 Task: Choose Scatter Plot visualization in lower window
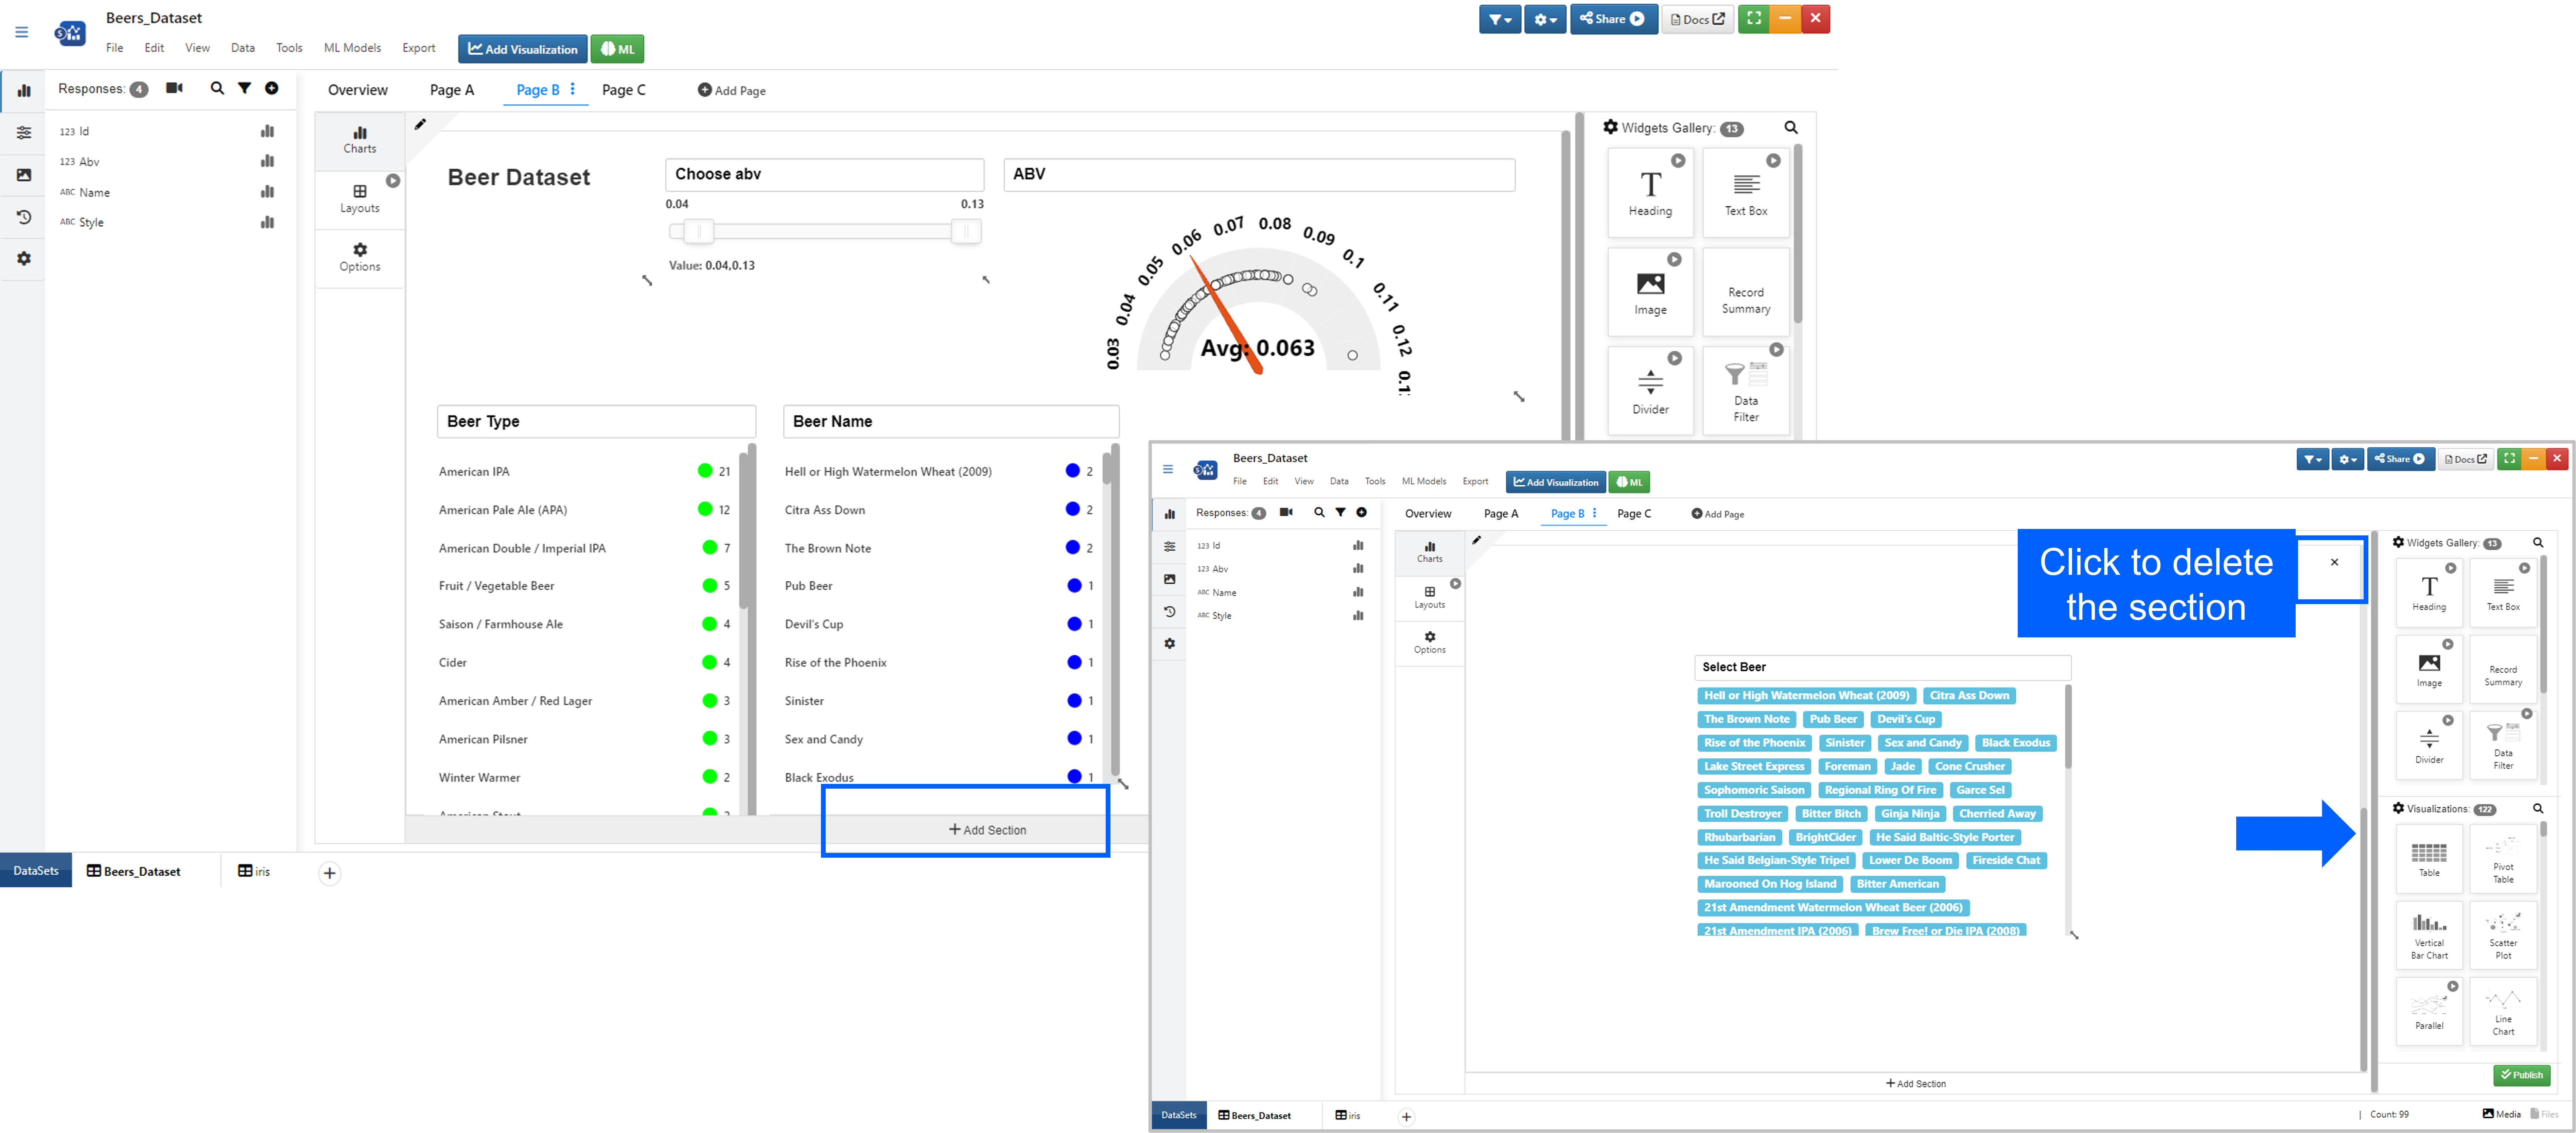[x=2503, y=935]
